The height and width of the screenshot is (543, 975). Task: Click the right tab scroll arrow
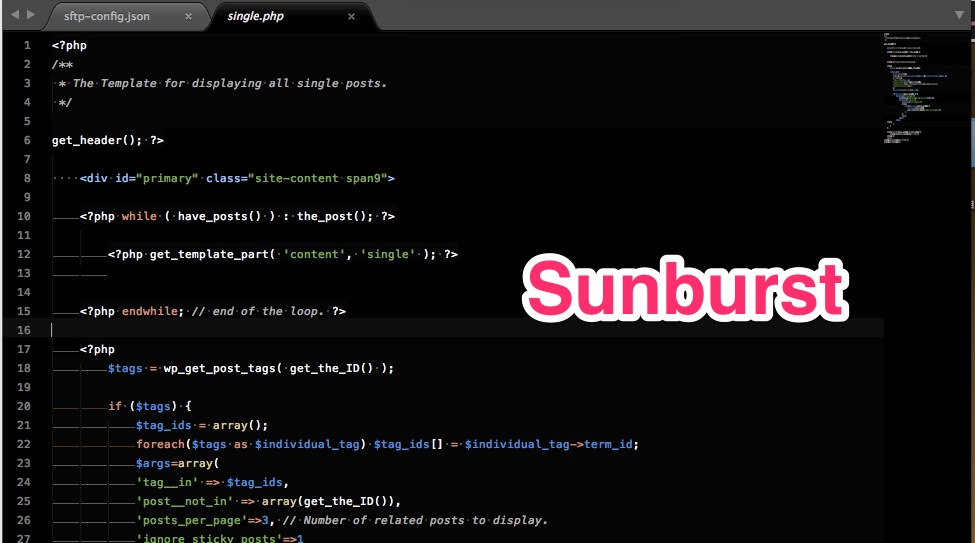point(30,16)
